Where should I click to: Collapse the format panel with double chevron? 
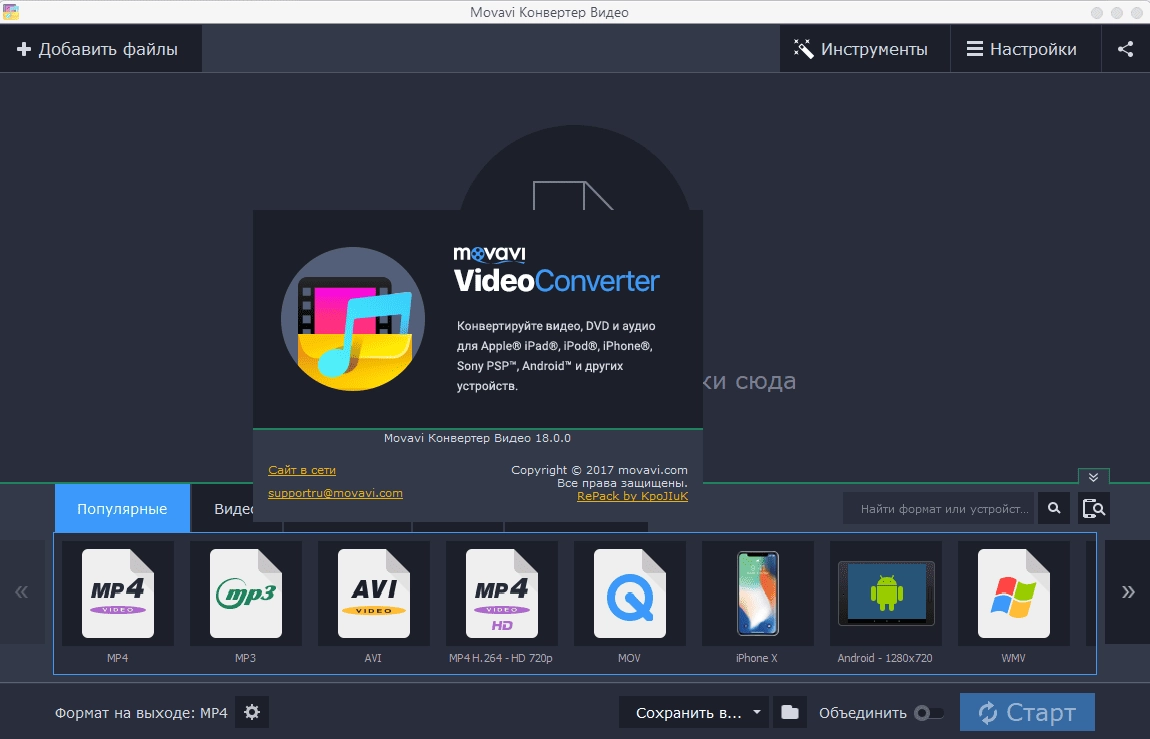point(1094,477)
